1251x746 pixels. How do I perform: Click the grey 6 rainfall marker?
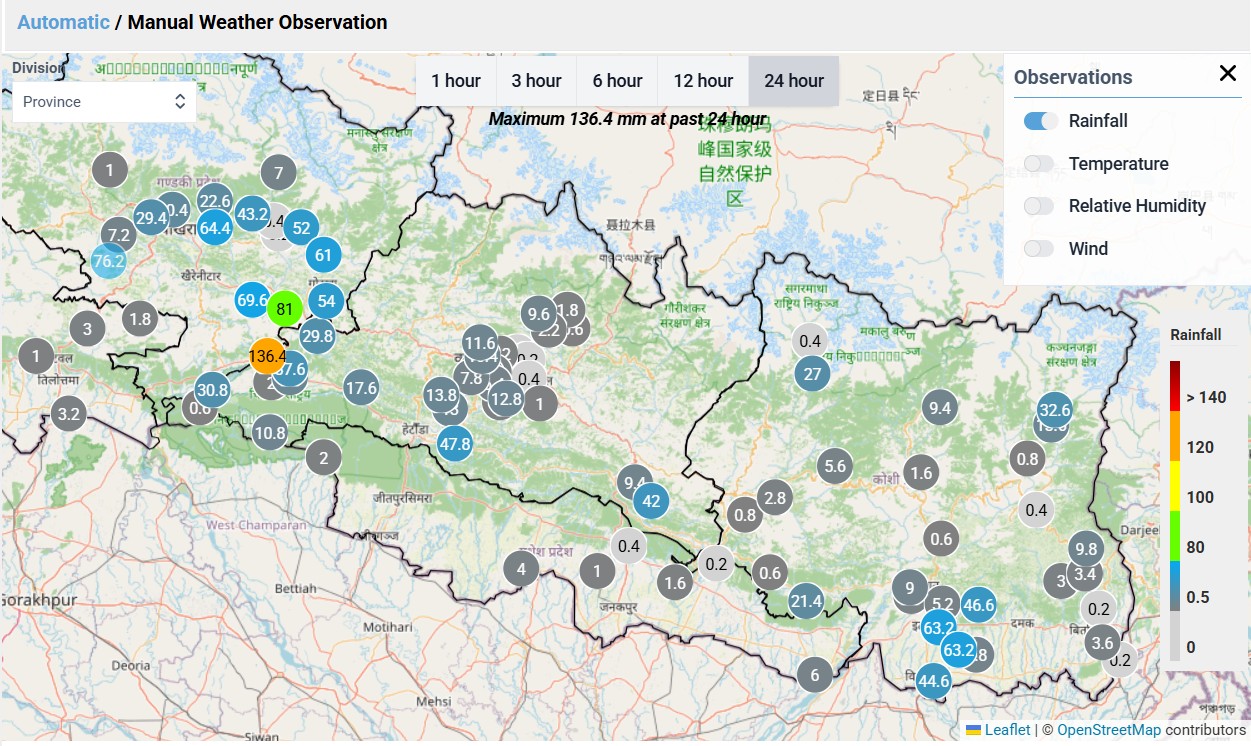(815, 675)
